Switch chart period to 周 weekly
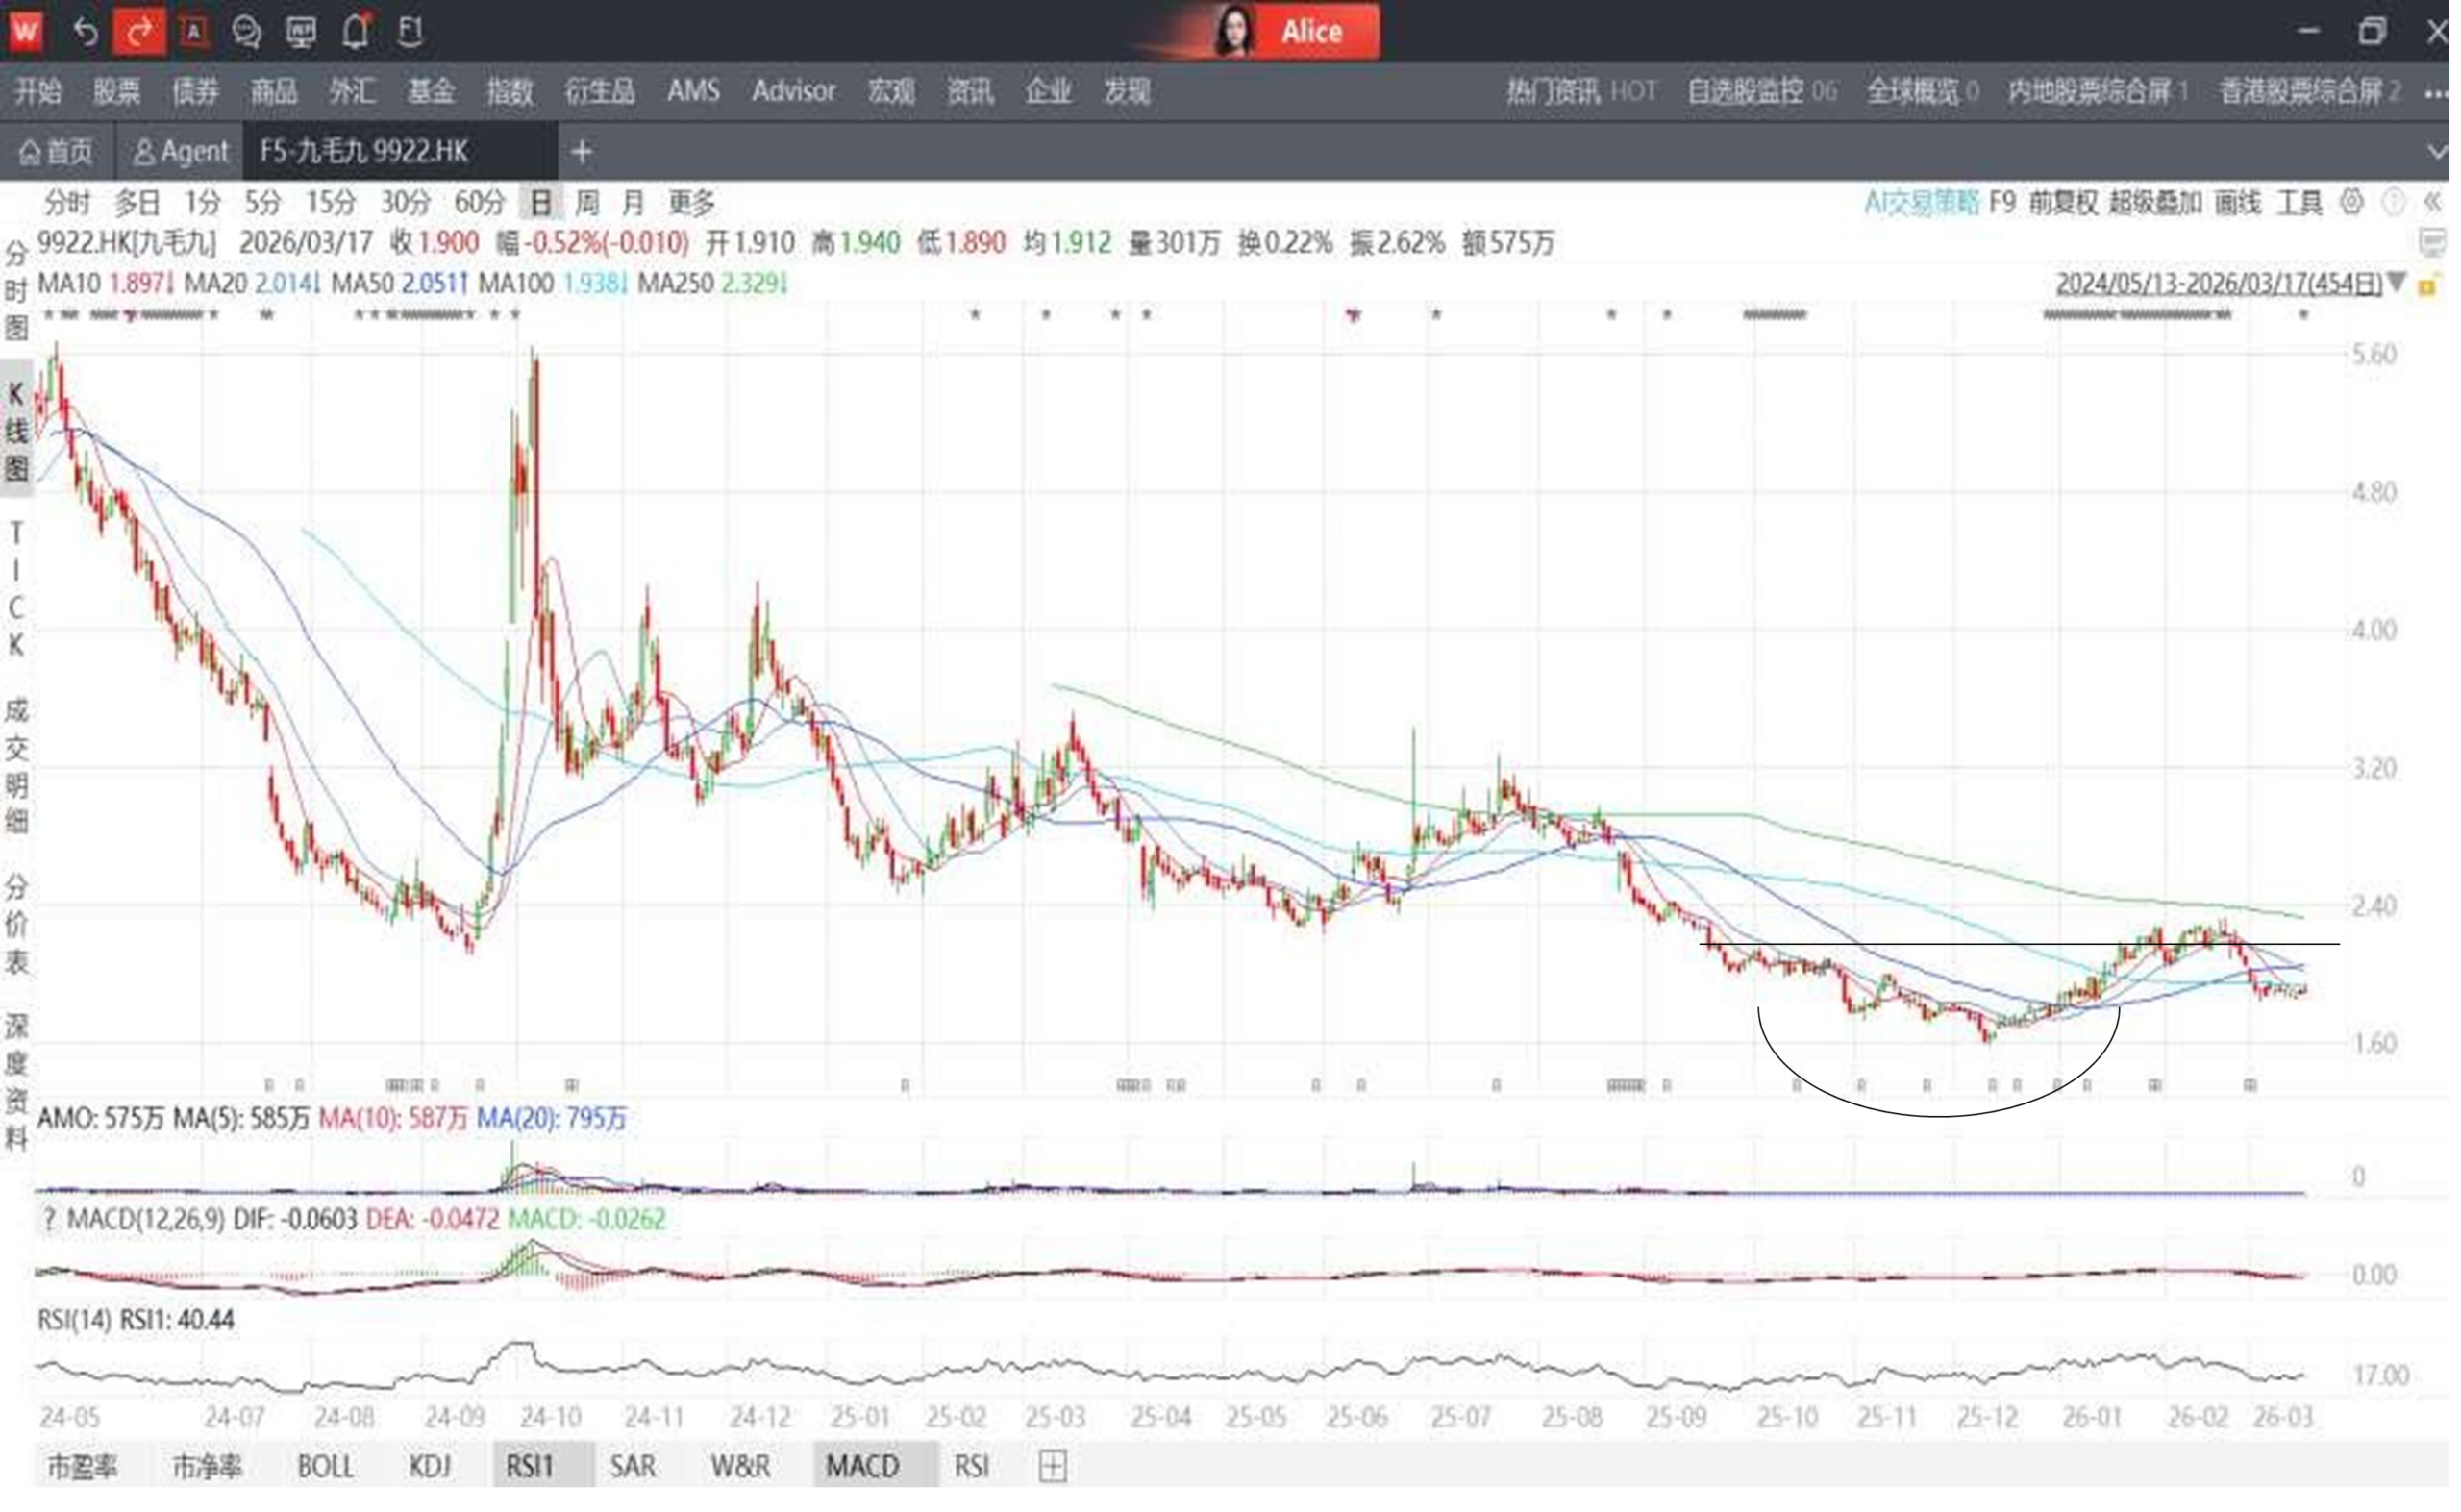The width and height of the screenshot is (2461, 1512). pyautogui.click(x=587, y=203)
